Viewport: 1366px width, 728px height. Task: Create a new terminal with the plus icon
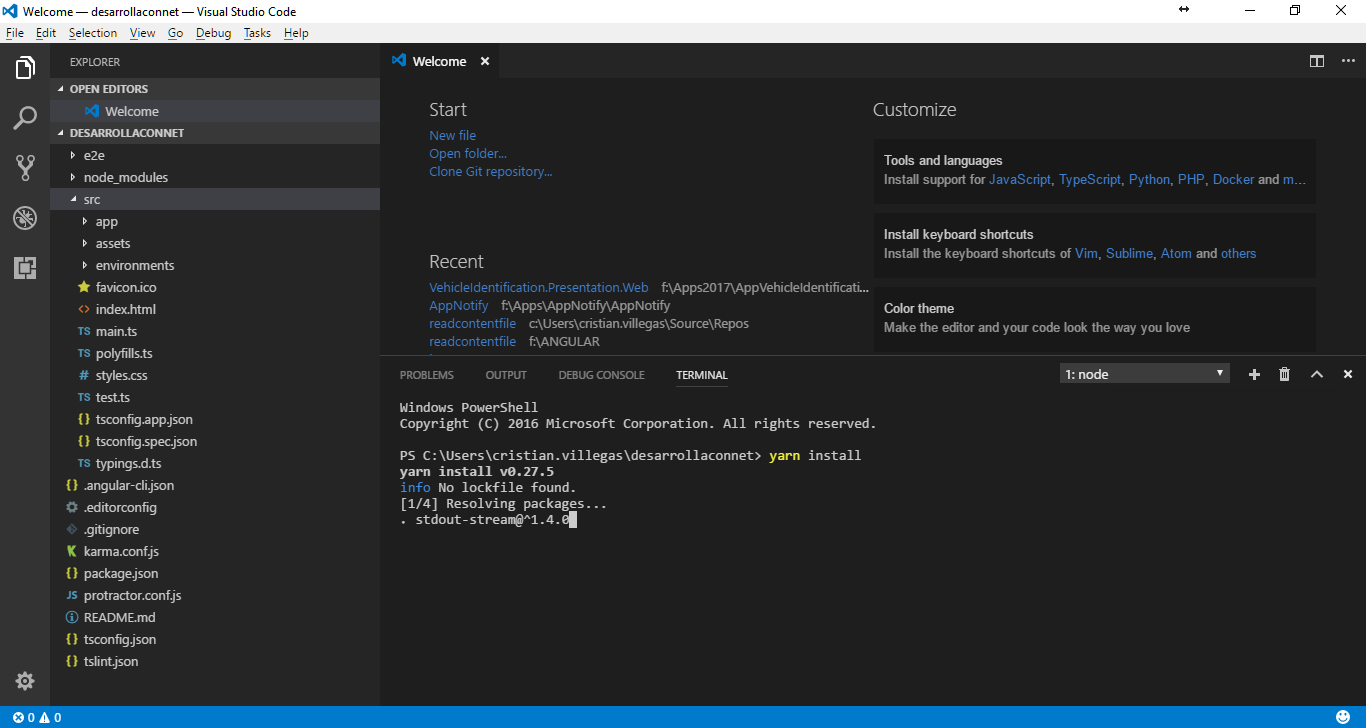click(1254, 374)
